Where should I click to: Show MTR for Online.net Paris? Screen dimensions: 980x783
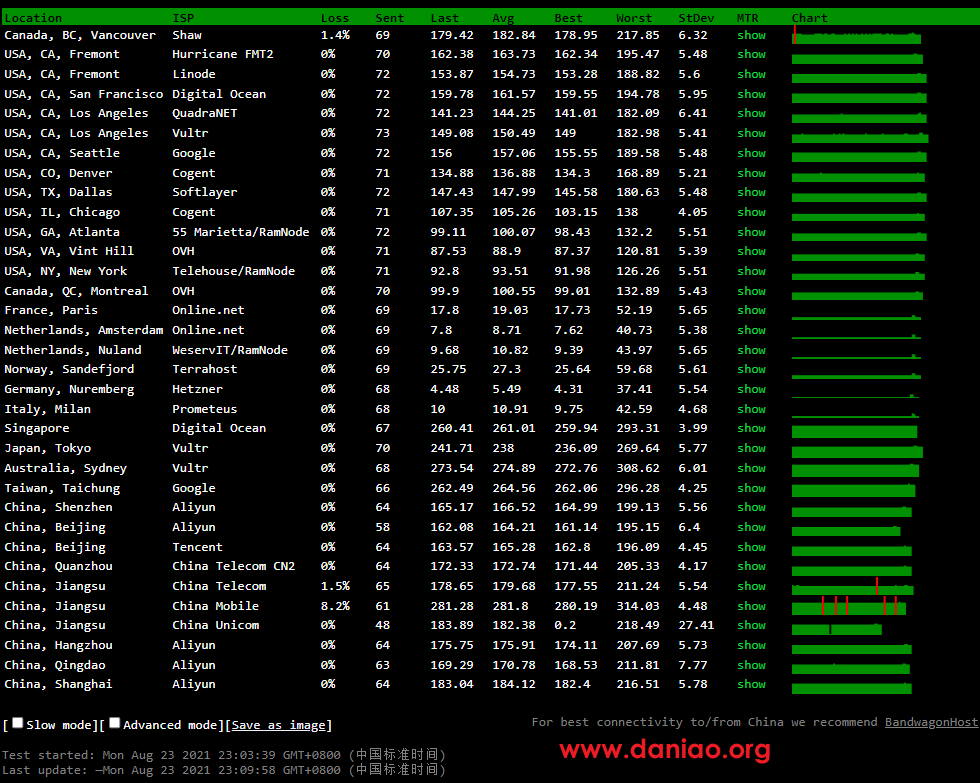[x=751, y=310]
